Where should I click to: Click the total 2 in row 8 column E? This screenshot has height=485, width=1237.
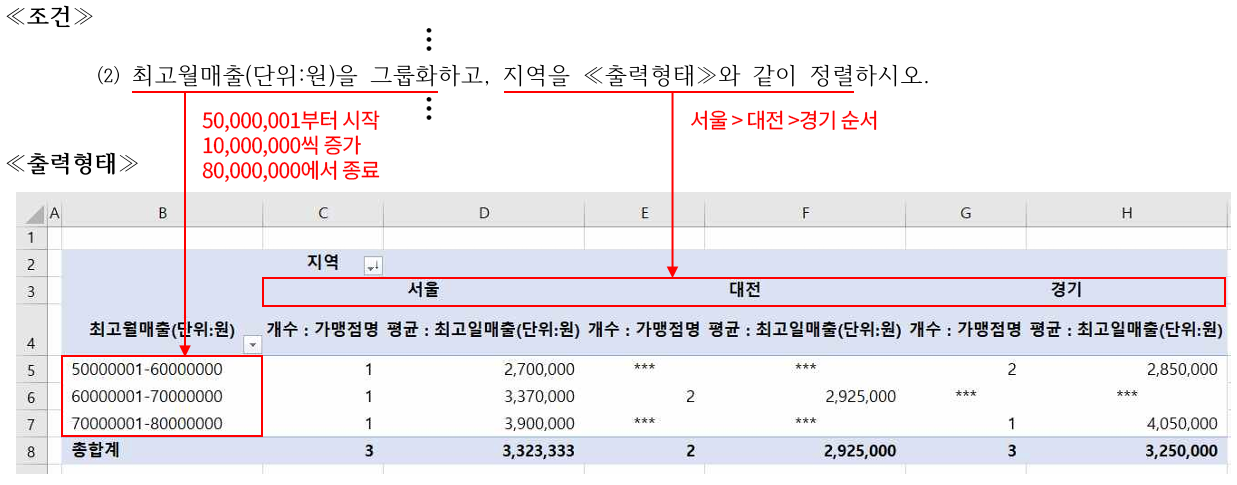[690, 451]
